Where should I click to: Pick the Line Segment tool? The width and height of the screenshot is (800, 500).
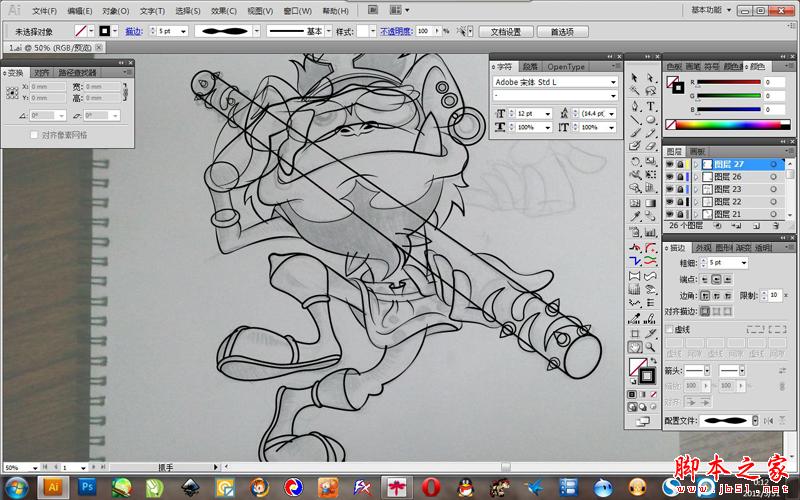click(x=635, y=120)
